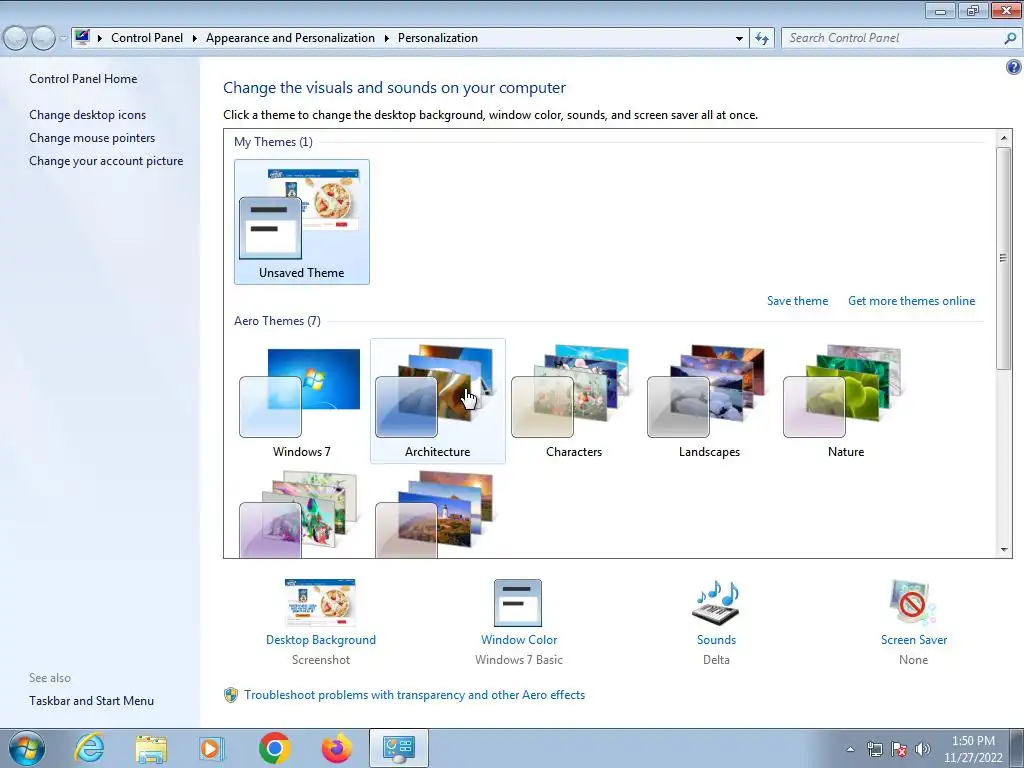This screenshot has width=1024, height=768.
Task: Select the Unsaved Theme thumbnail
Action: click(x=302, y=222)
